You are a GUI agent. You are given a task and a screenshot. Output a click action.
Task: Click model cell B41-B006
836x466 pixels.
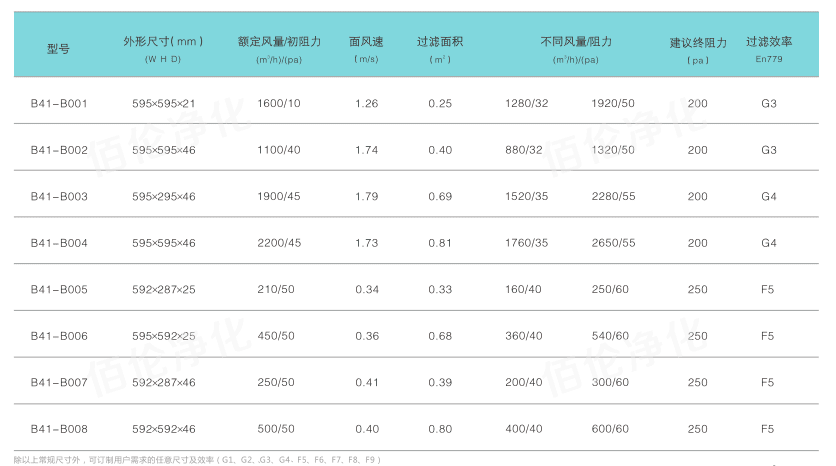click(59, 336)
